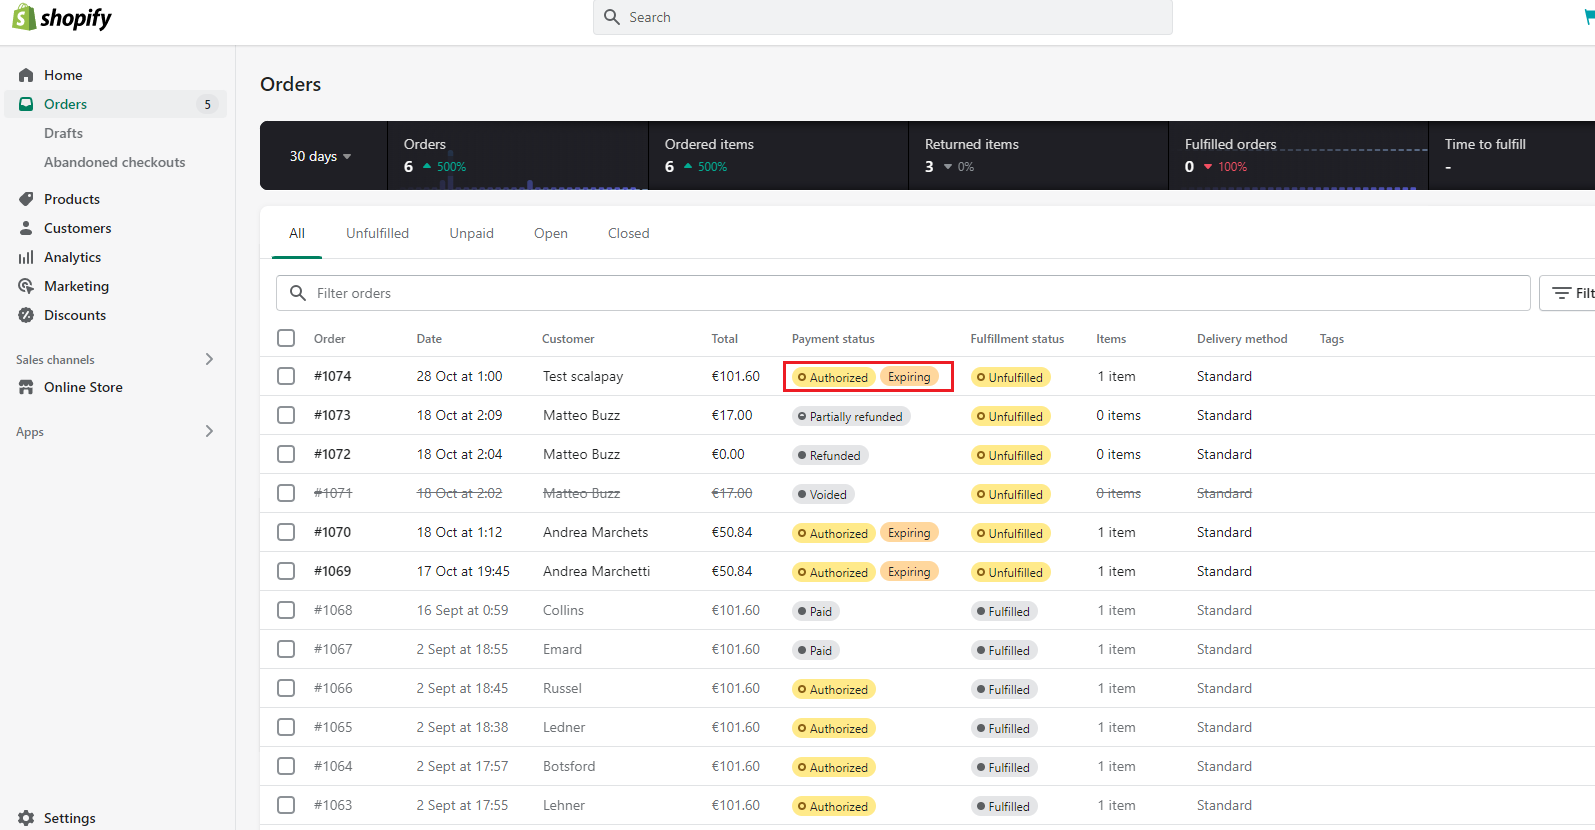The height and width of the screenshot is (830, 1595).
Task: Click the magnifier icon in Filter orders
Action: [x=297, y=293]
